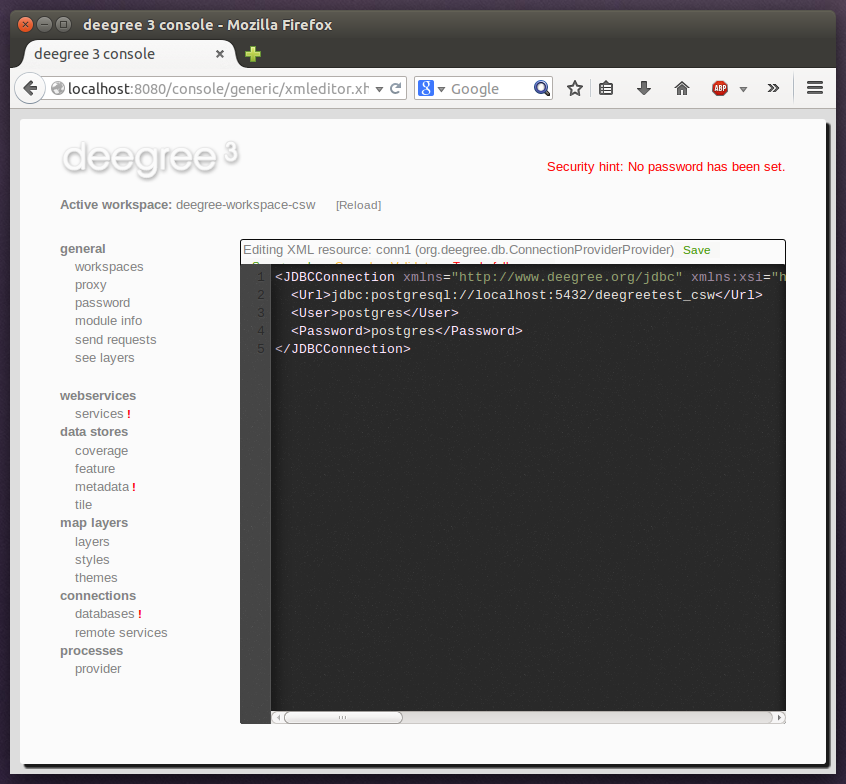
Task: Click the deegree 3 logo
Action: click(150, 158)
